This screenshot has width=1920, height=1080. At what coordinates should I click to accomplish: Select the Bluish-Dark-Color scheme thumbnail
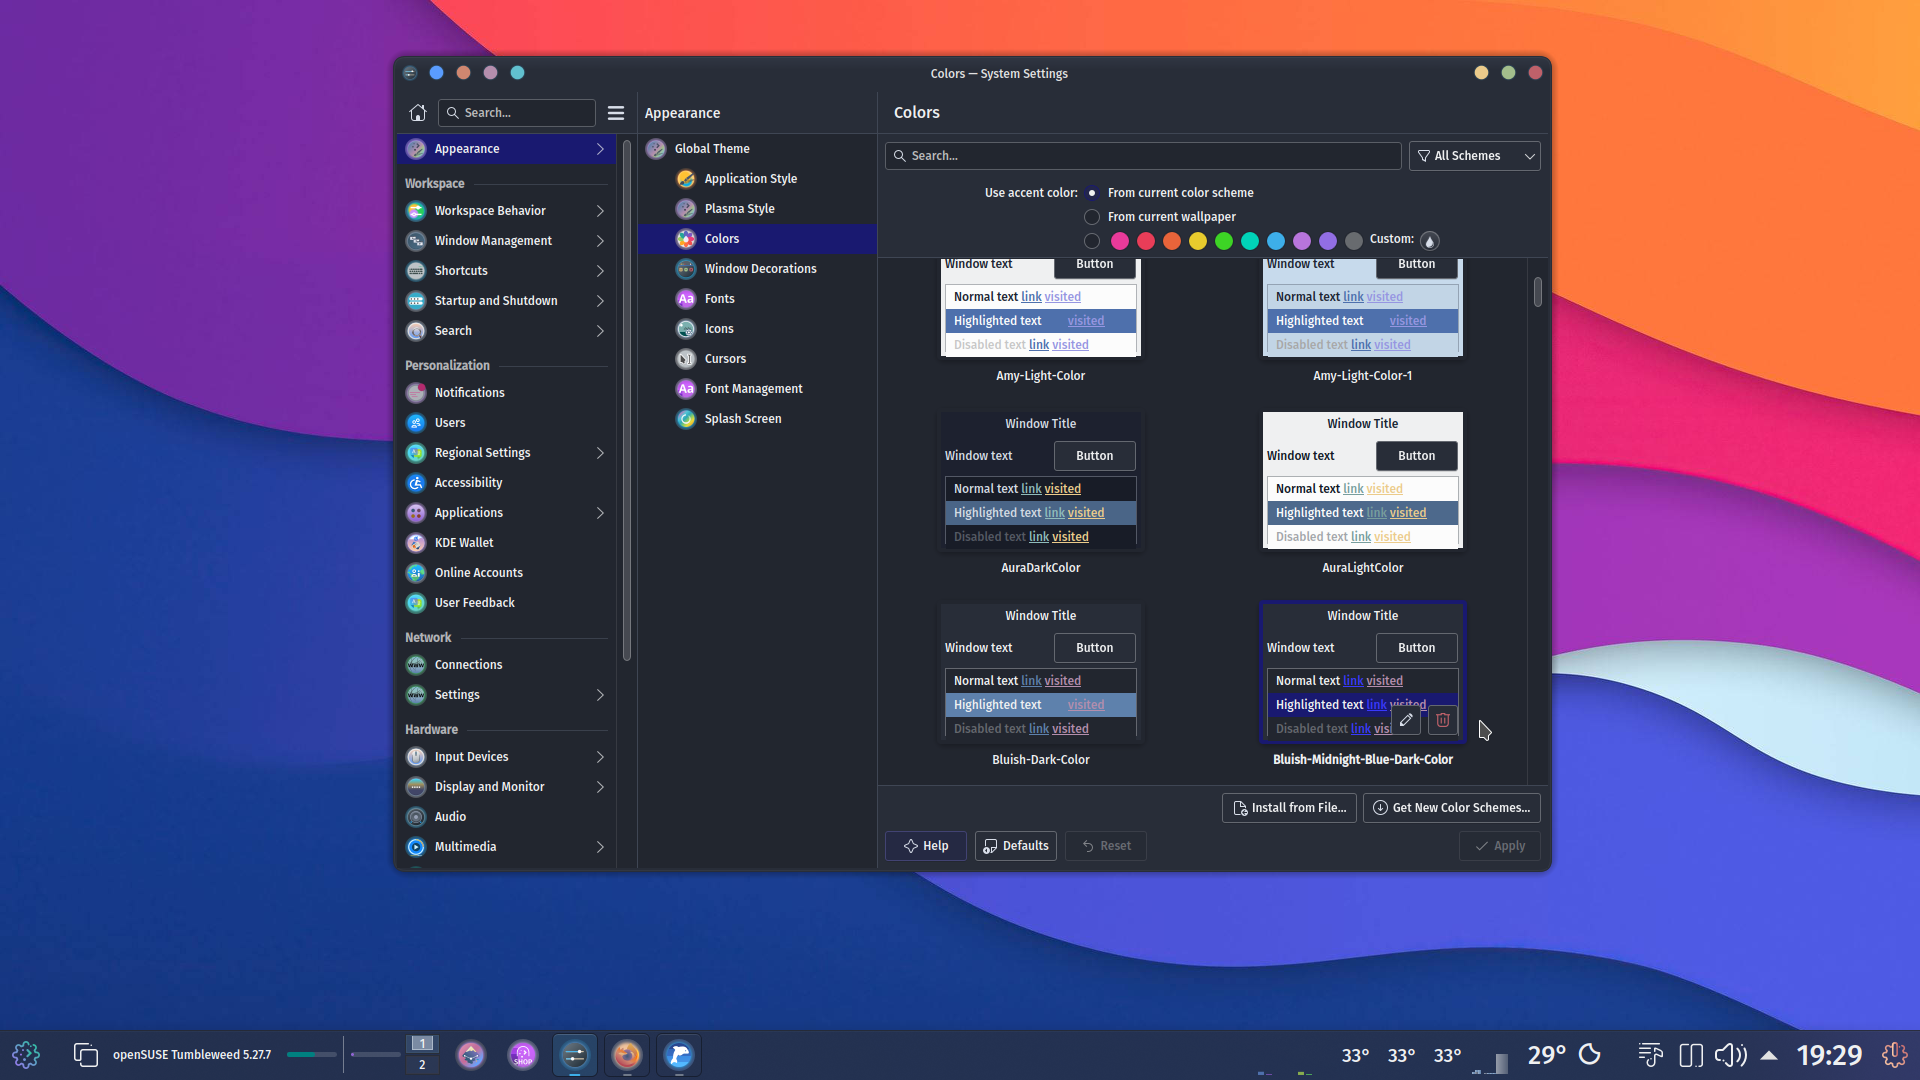(x=1041, y=672)
